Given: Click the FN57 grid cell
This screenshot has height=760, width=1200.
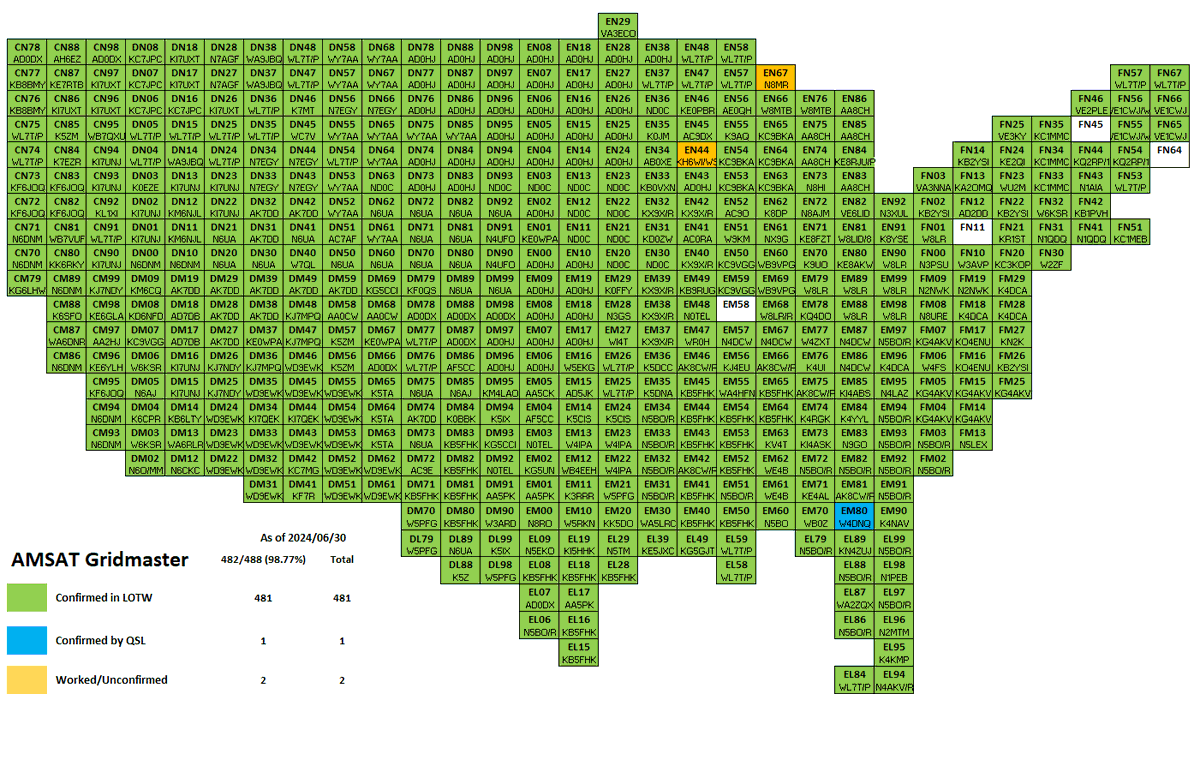Looking at the screenshot, I should click(1131, 79).
